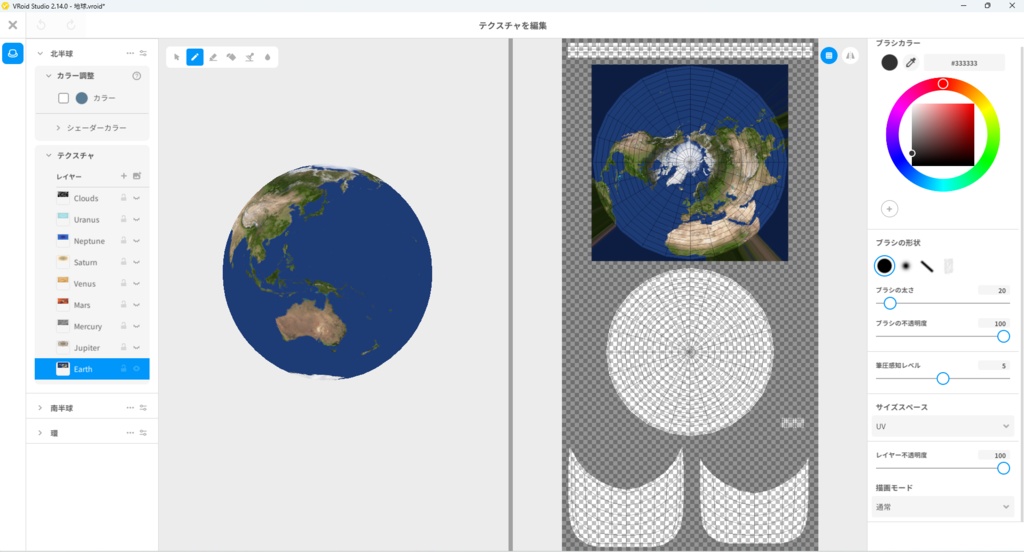1024x552 pixels.
Task: Enable the カラー checkbox
Action: [x=63, y=98]
